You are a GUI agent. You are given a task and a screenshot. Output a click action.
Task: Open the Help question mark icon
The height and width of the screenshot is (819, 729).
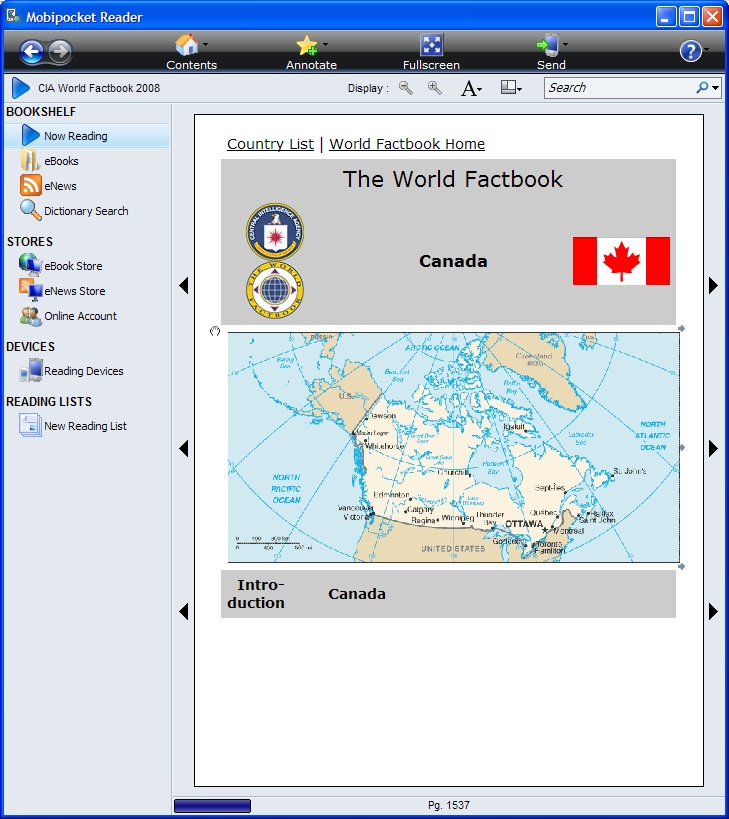coord(690,51)
